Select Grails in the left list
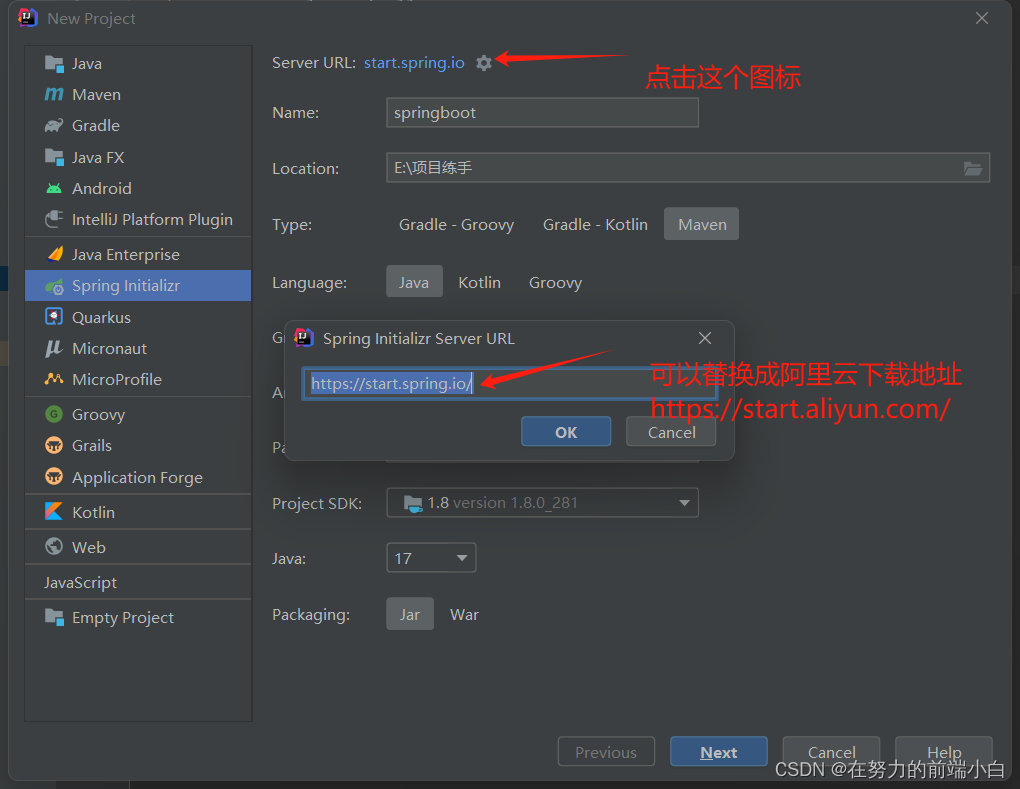The width and height of the screenshot is (1020, 789). pos(138,446)
